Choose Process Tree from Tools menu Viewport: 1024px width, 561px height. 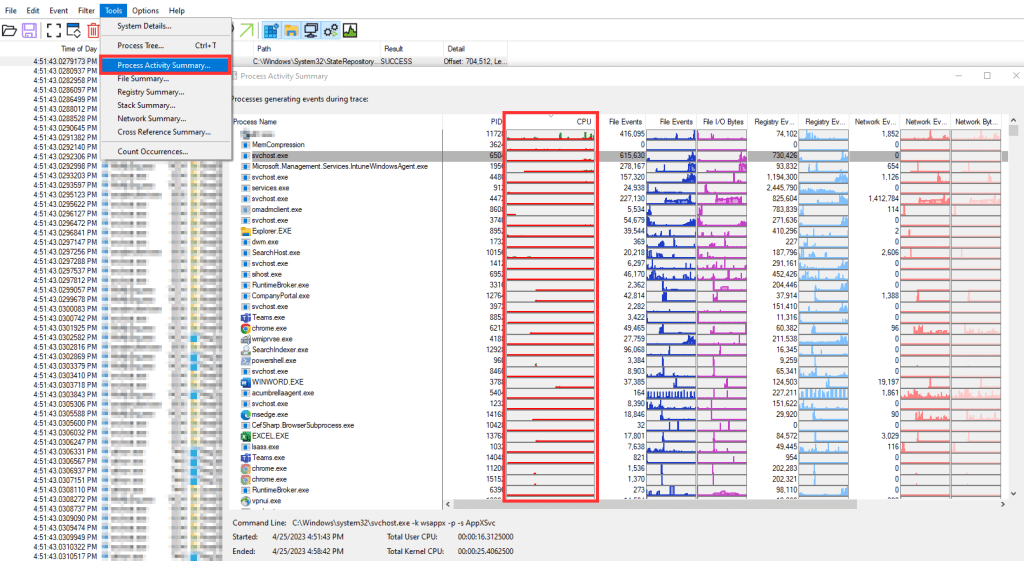tap(140, 45)
